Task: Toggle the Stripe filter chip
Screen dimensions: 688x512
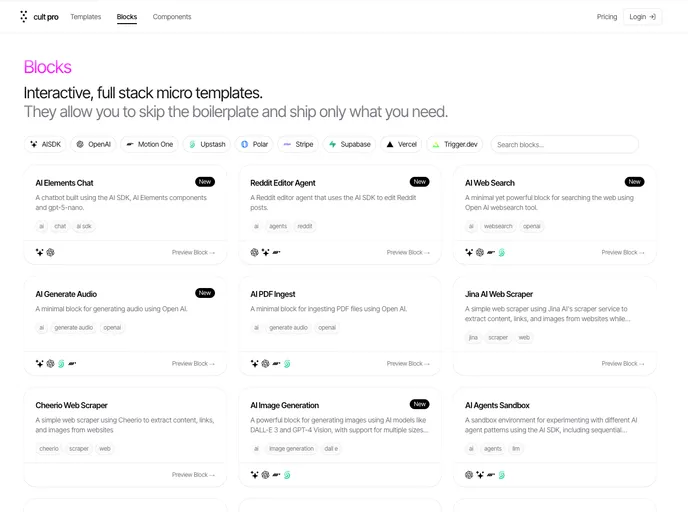Action: 298,144
